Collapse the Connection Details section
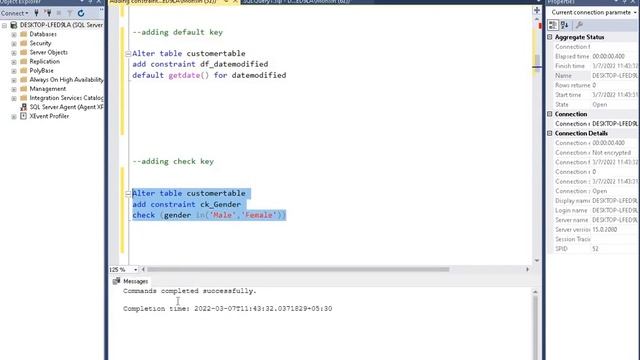The height and width of the screenshot is (360, 640). 550,133
